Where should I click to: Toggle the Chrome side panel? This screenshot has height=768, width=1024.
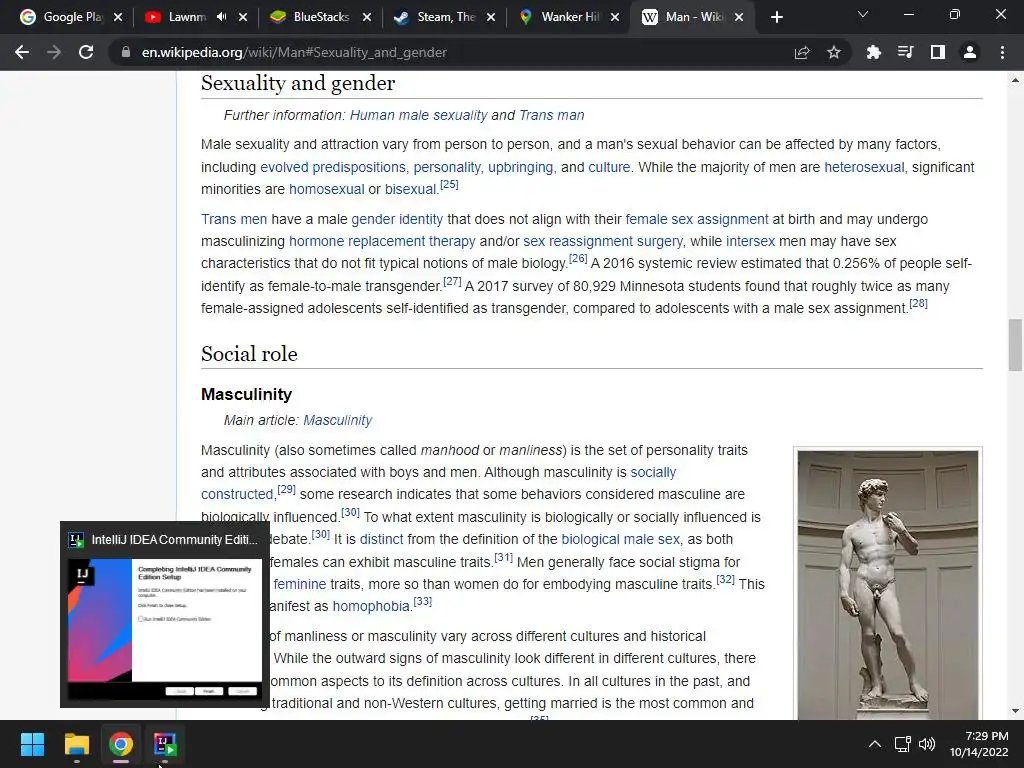coord(938,52)
